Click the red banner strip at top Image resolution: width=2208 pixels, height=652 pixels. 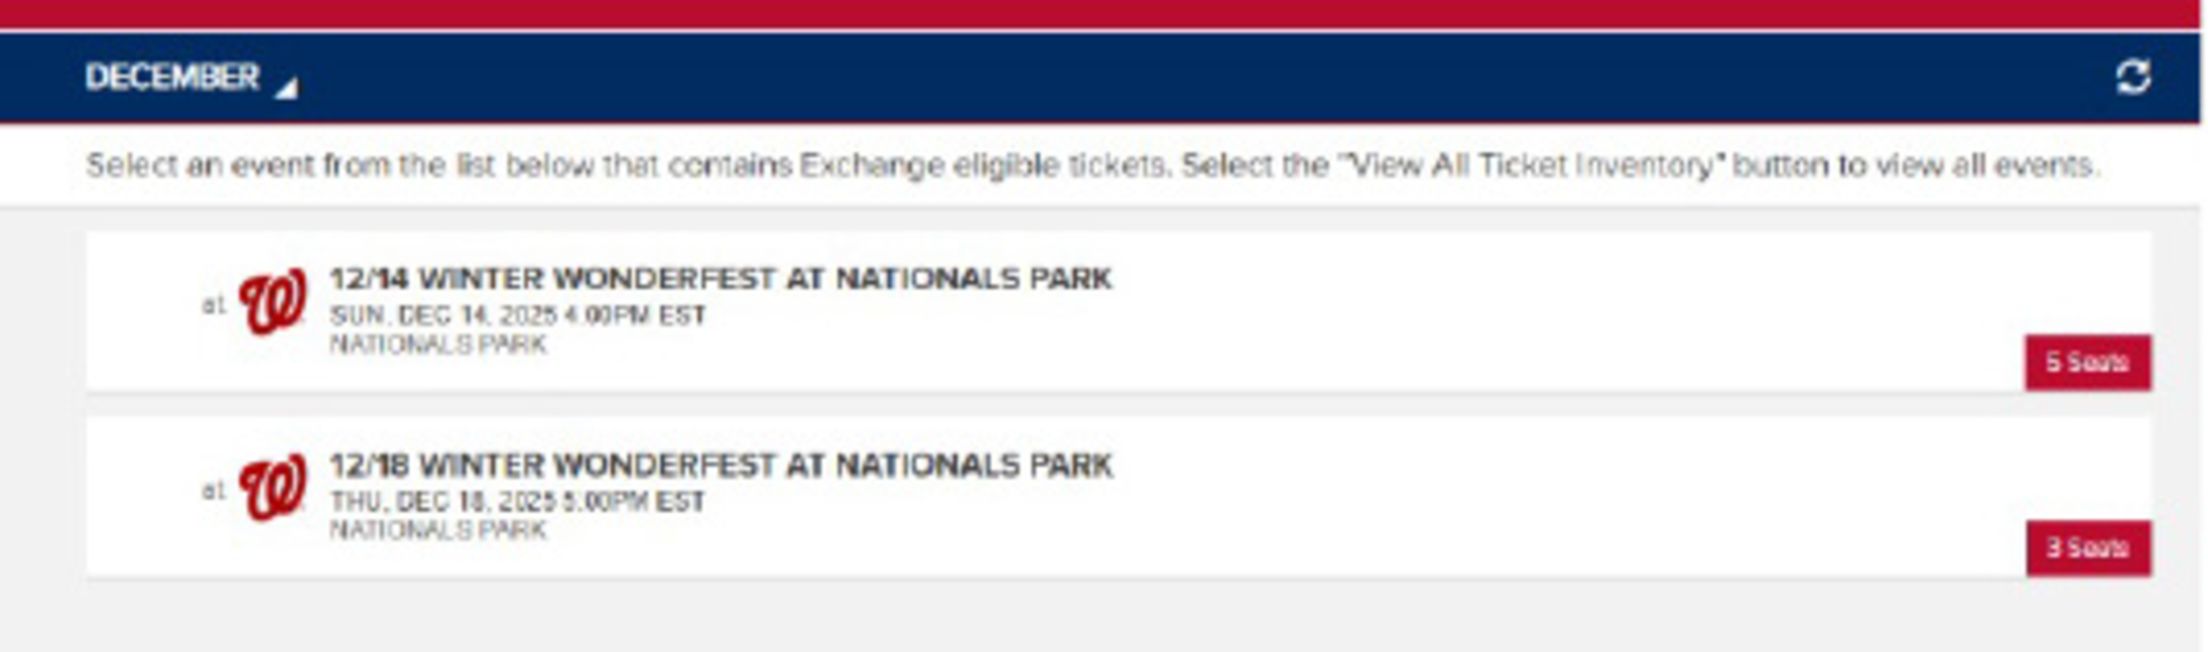point(1100,14)
